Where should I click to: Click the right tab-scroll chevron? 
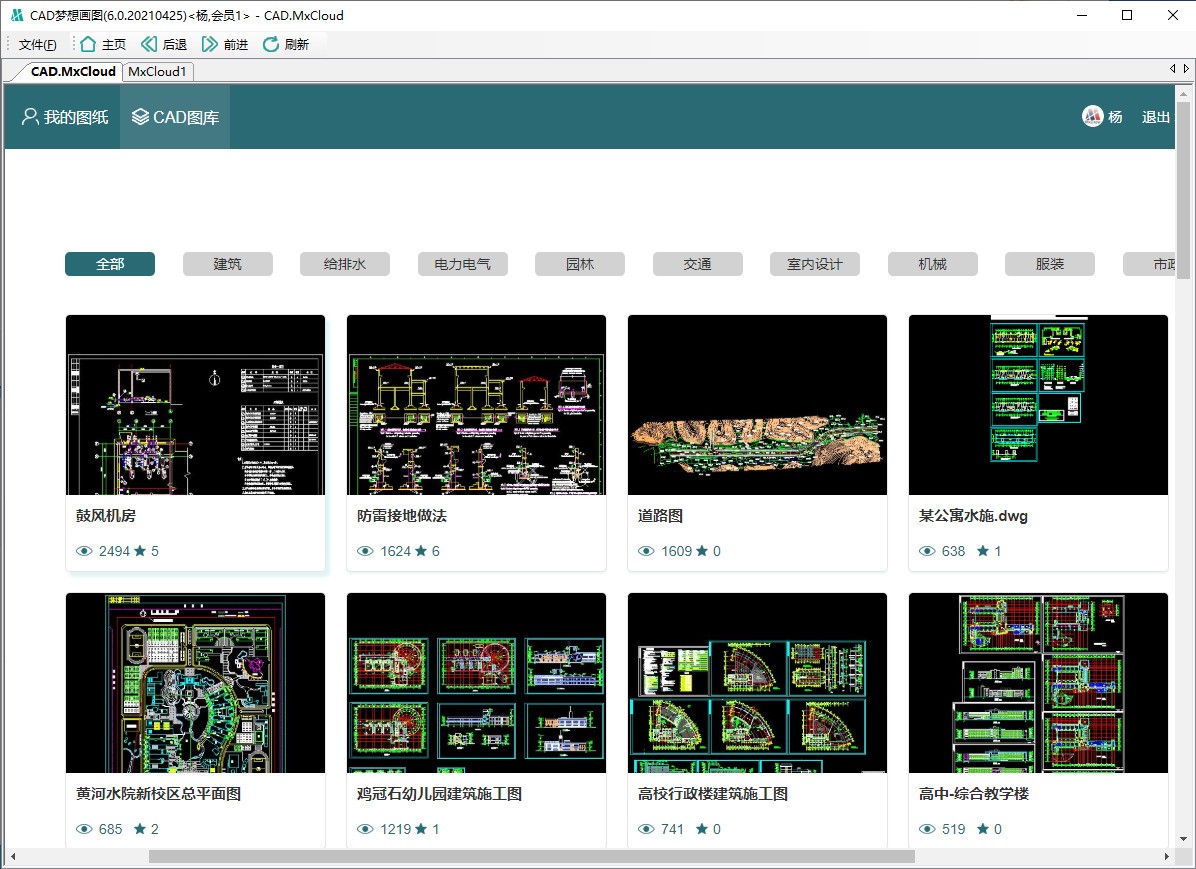point(1188,69)
